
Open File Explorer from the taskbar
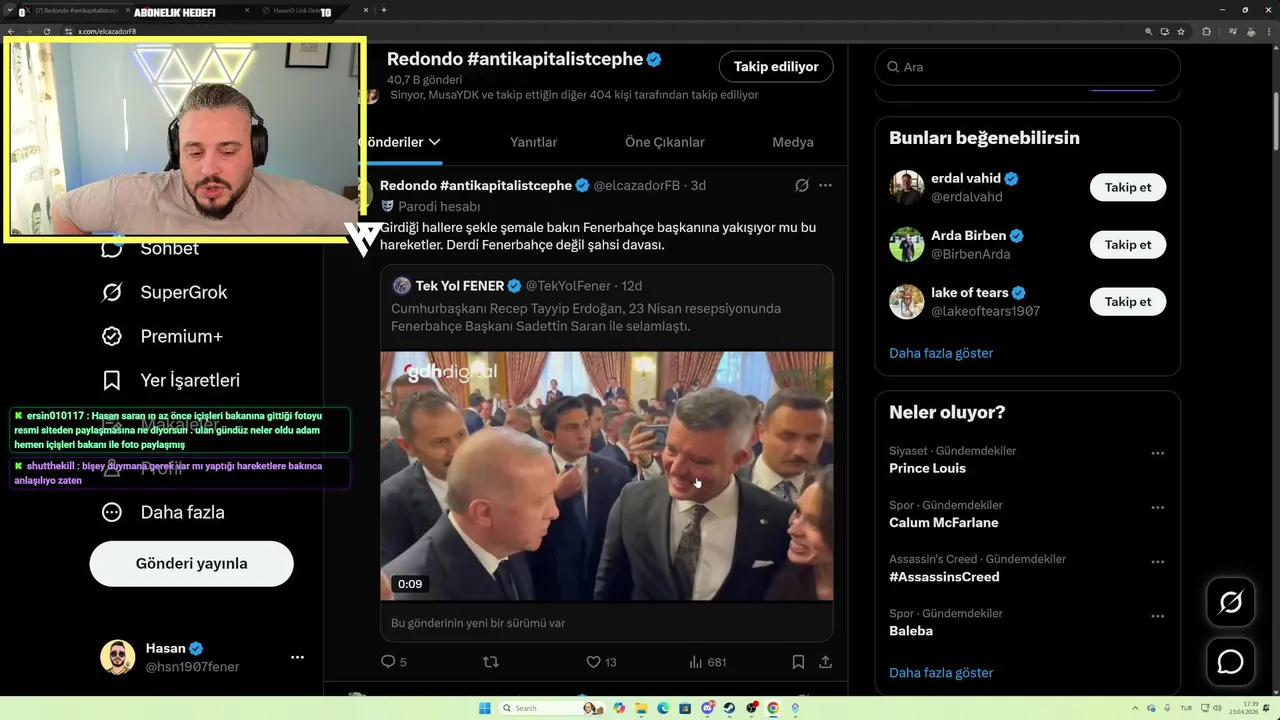[641, 708]
